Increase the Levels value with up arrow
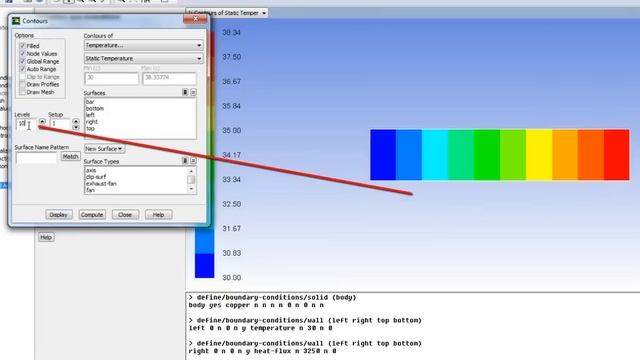The width and height of the screenshot is (640, 360). pyautogui.click(x=42, y=122)
